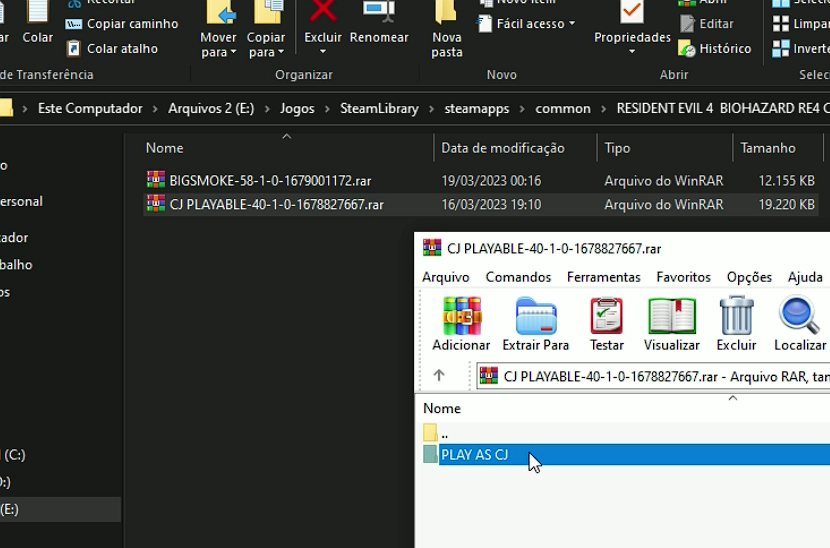This screenshot has height=548, width=830.
Task: Click the Excluir trash bin in WinRAR
Action: coord(736,316)
